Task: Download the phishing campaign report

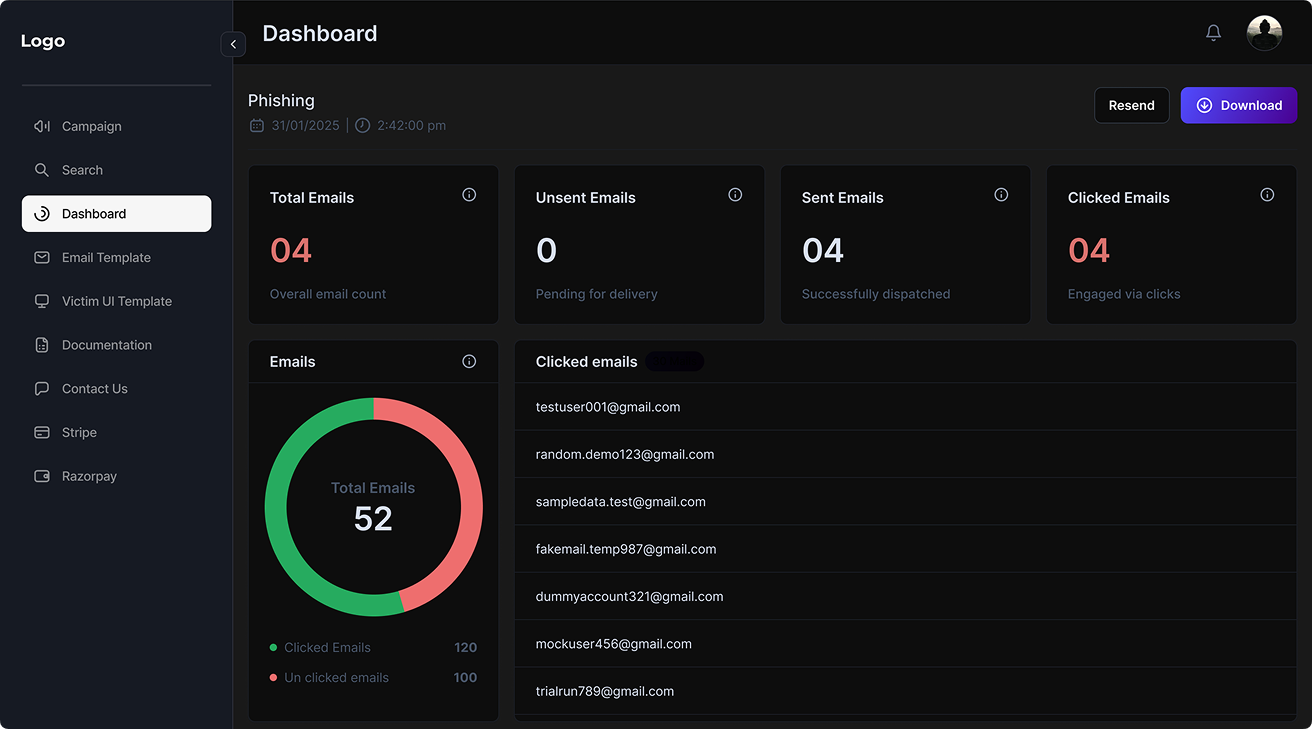Action: tap(1239, 105)
